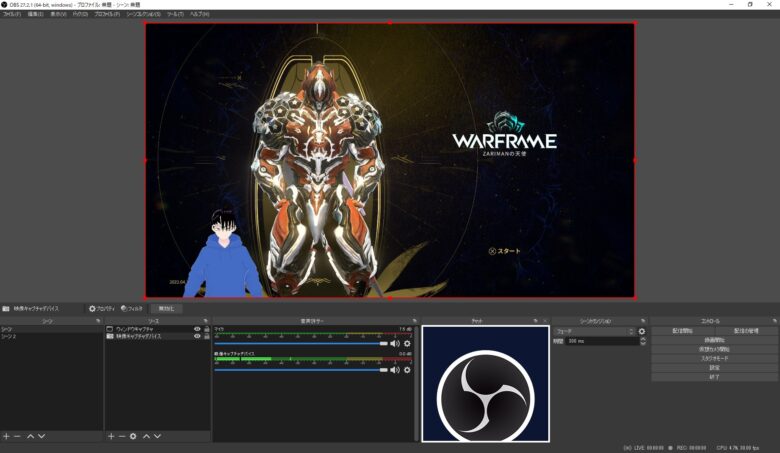Image resolution: width=780 pixels, height=453 pixels.
Task: Open the 編集 (Edit) menu
Action: pos(35,14)
